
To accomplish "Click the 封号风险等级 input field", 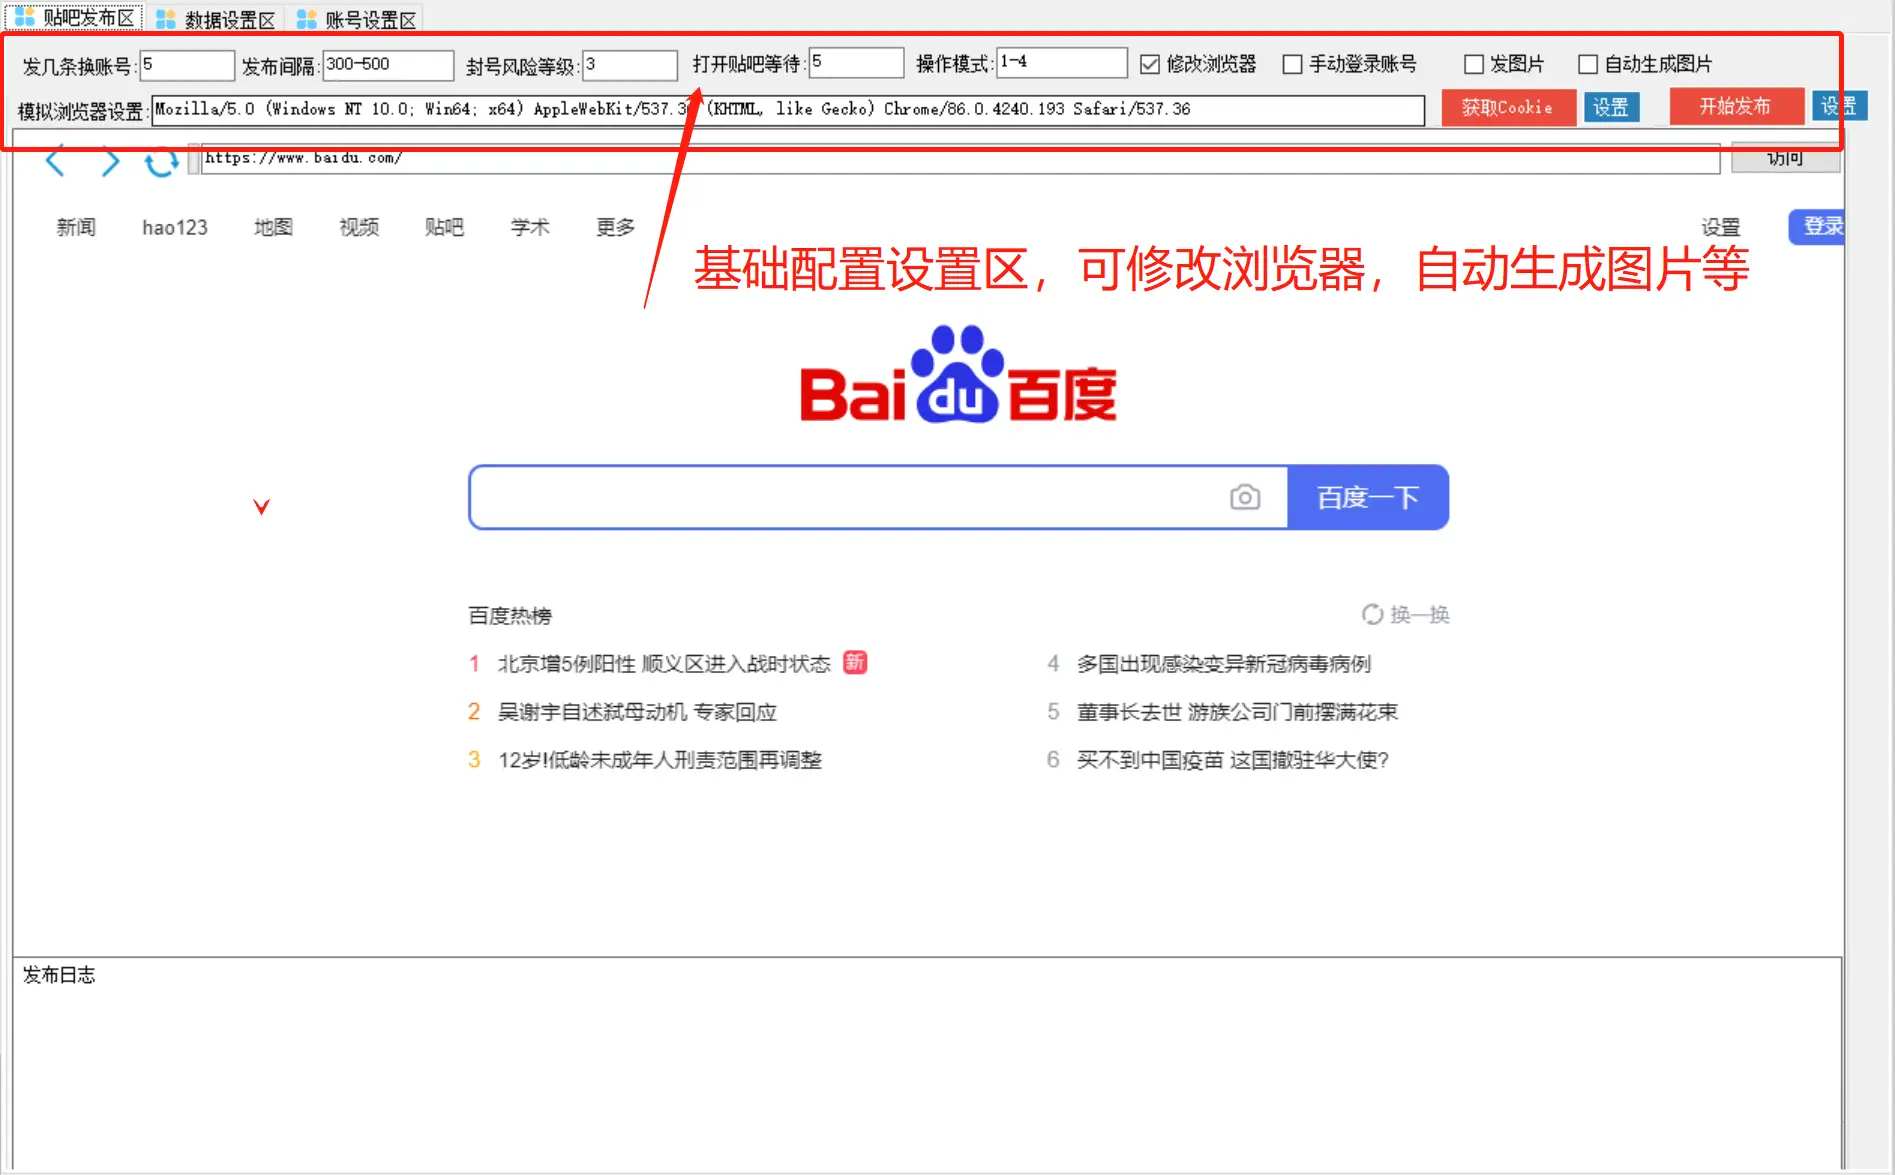I will pos(630,65).
